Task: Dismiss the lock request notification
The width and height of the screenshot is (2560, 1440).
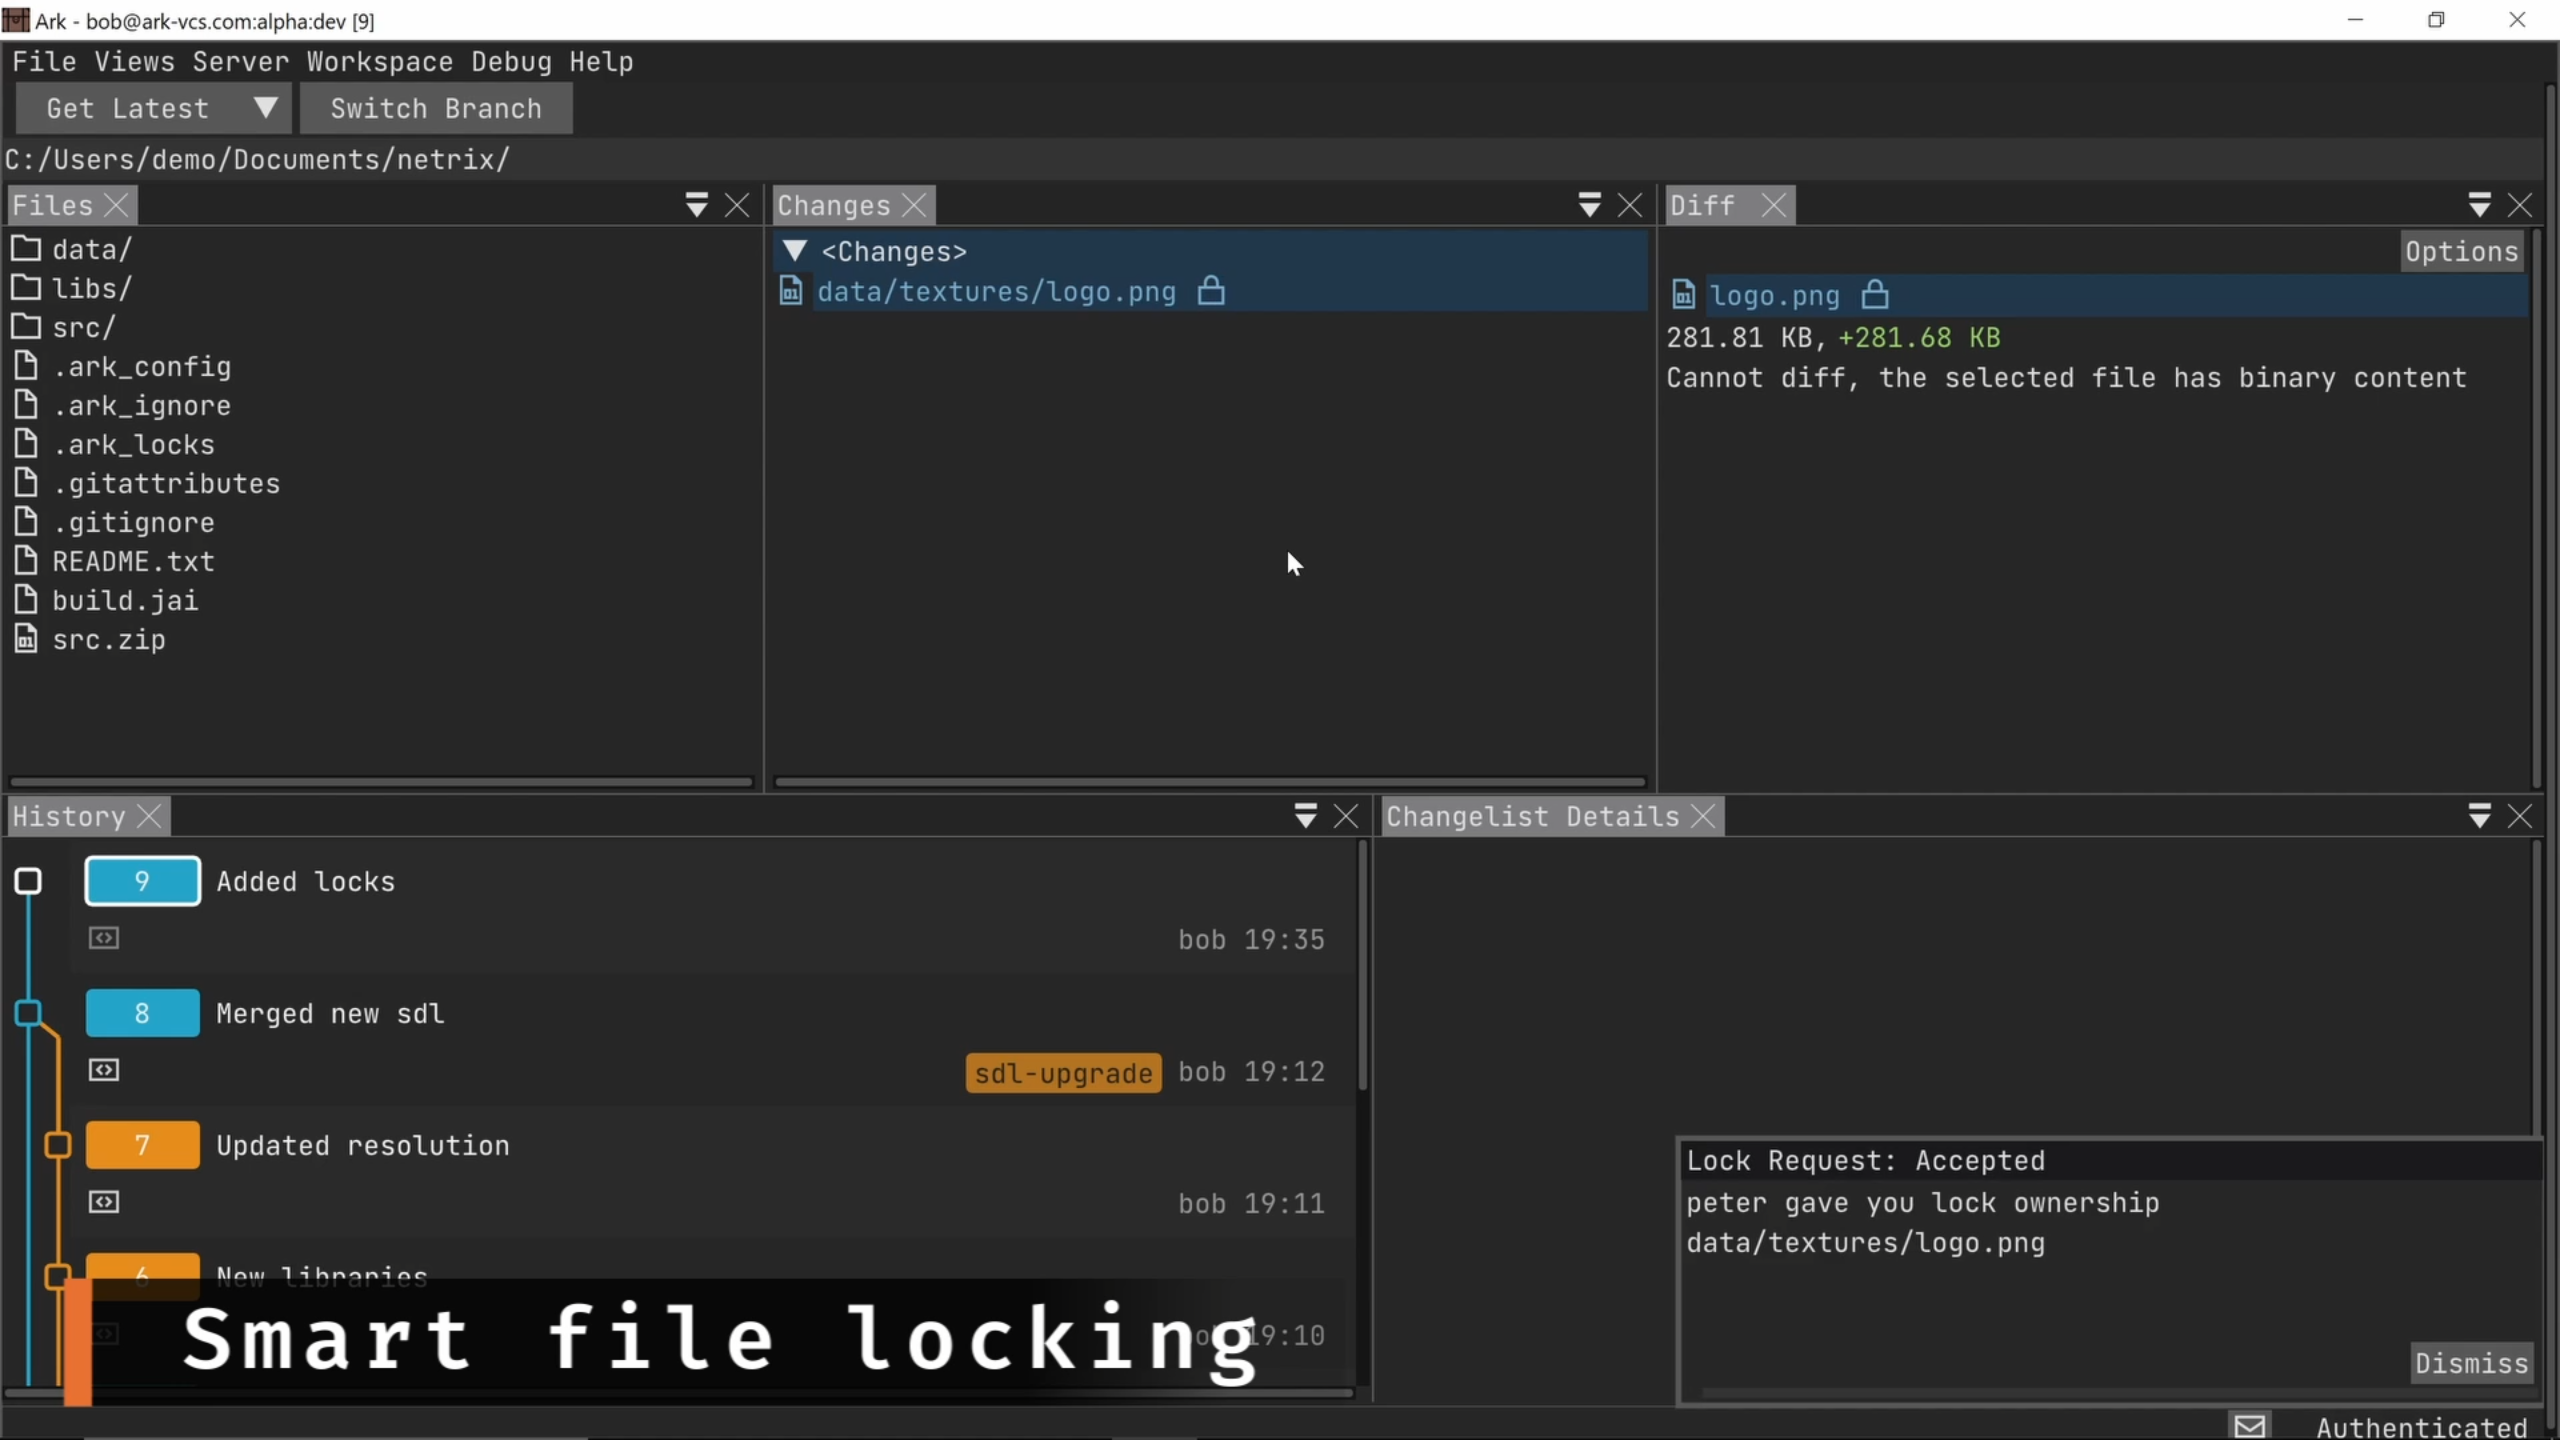Action: [x=2470, y=1363]
